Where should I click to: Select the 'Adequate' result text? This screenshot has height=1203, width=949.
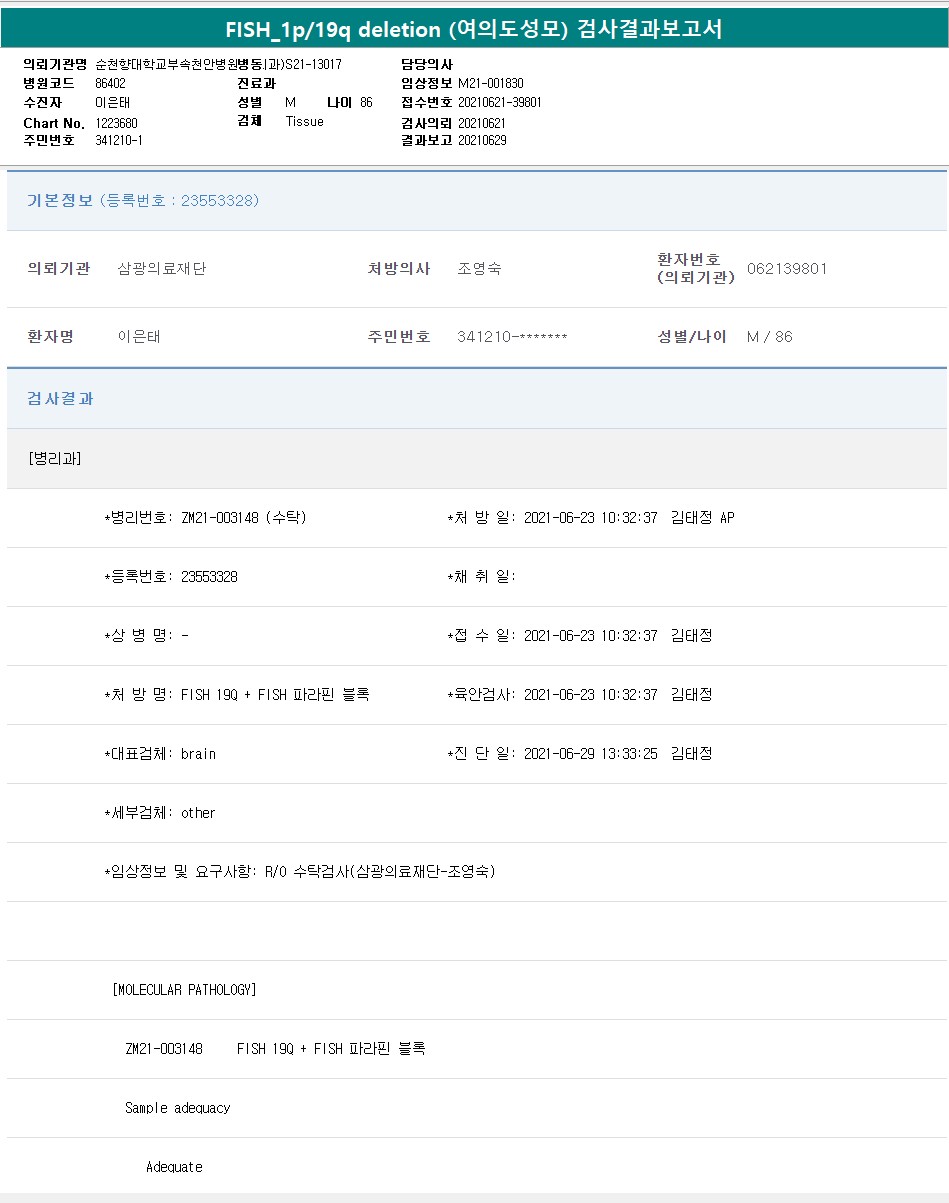pos(174,1167)
